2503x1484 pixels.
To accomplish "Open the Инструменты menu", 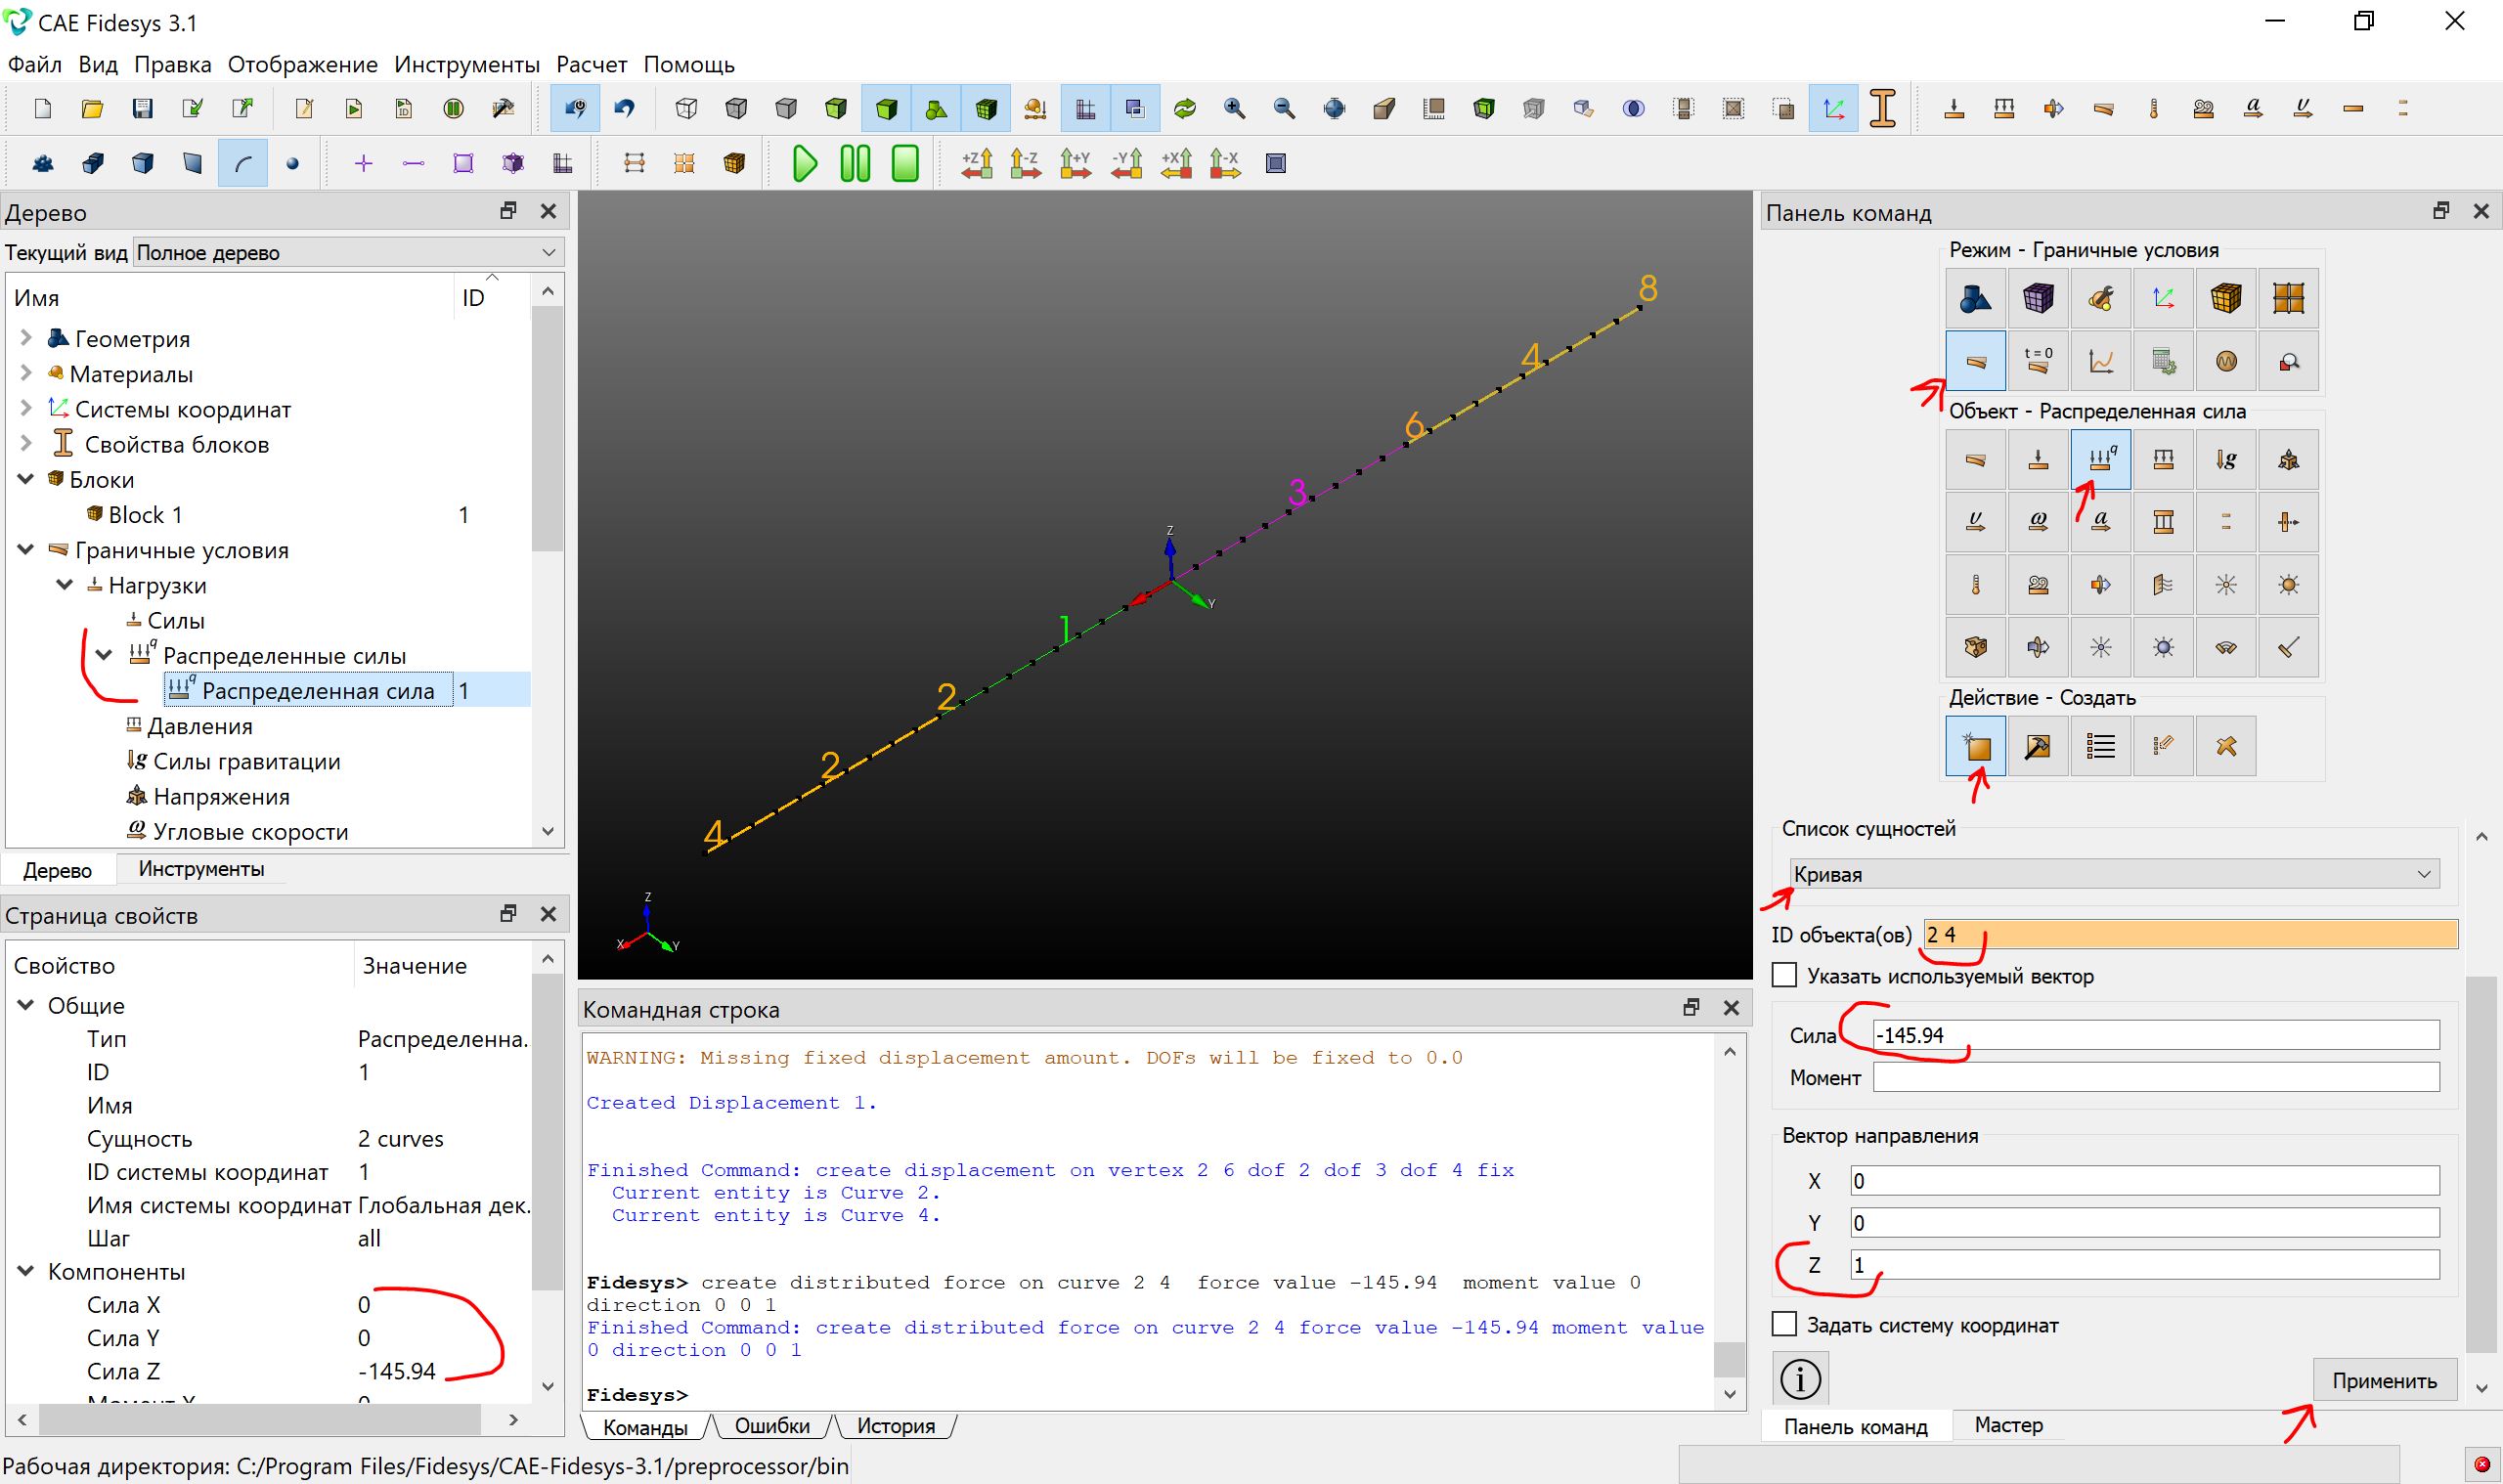I will point(467,64).
